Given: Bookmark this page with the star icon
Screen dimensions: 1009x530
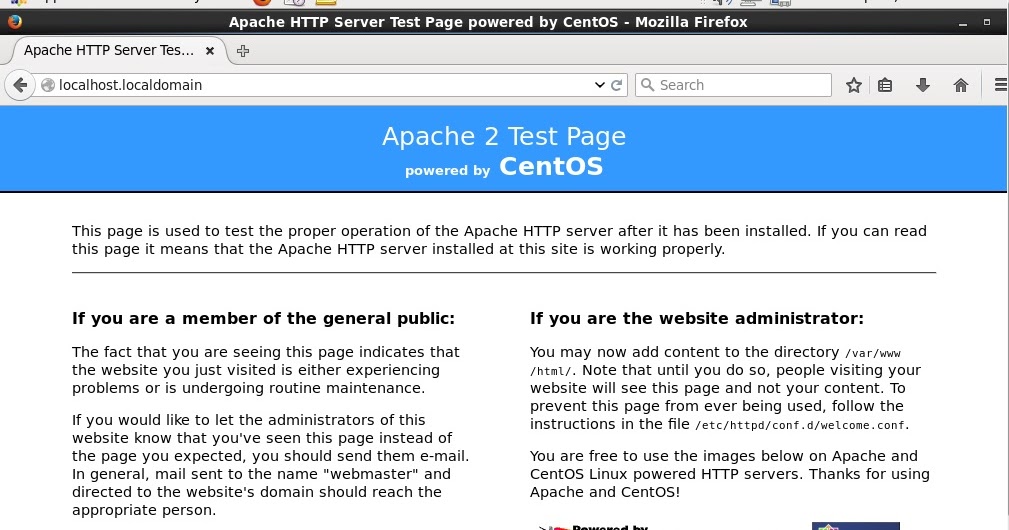Looking at the screenshot, I should (854, 85).
